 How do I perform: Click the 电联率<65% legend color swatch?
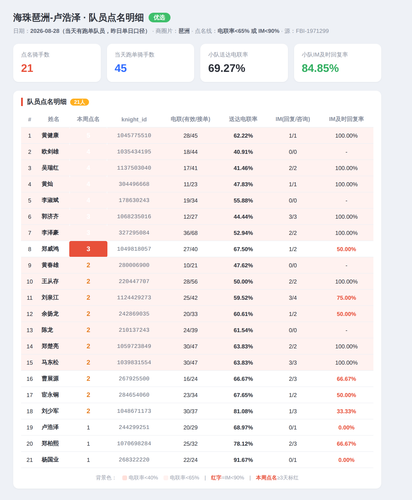point(166,478)
